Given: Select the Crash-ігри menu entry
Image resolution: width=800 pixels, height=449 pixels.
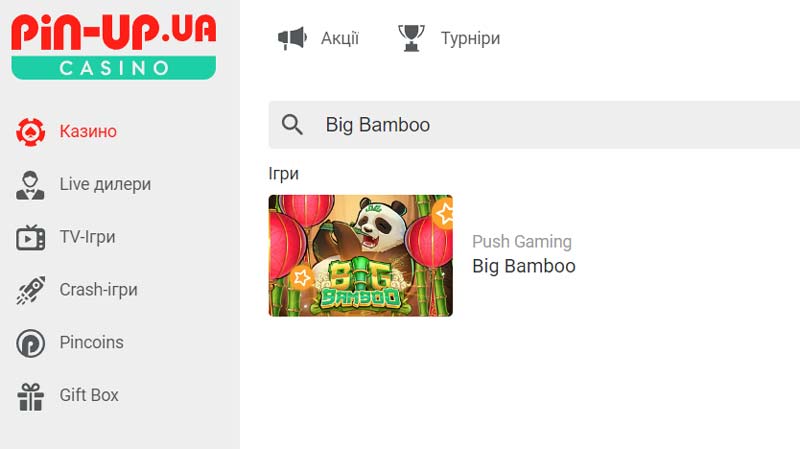Looking at the screenshot, I should tap(98, 290).
